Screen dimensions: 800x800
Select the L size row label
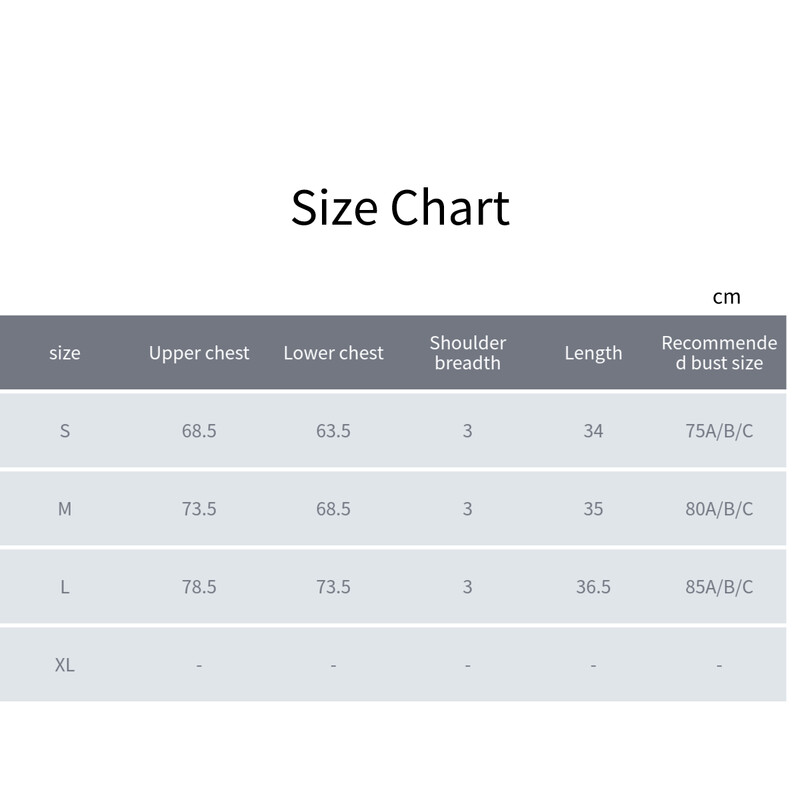[65, 587]
